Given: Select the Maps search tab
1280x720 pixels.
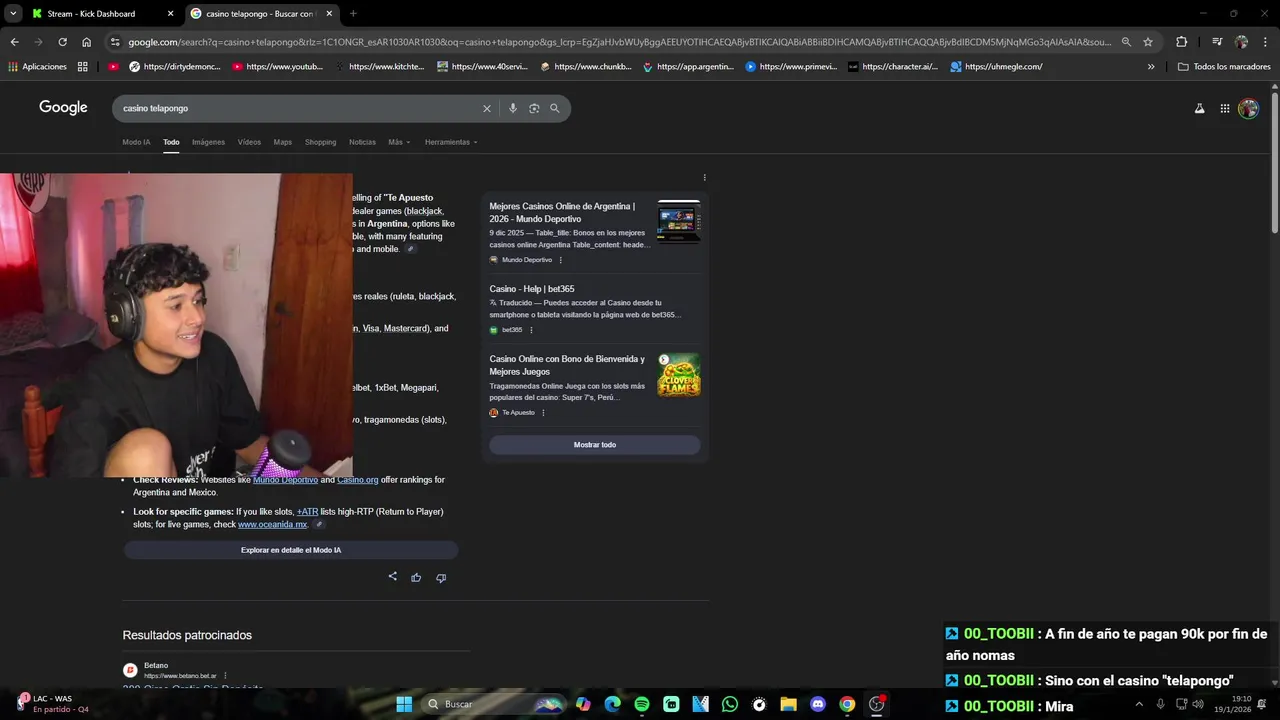Looking at the screenshot, I should (x=283, y=142).
